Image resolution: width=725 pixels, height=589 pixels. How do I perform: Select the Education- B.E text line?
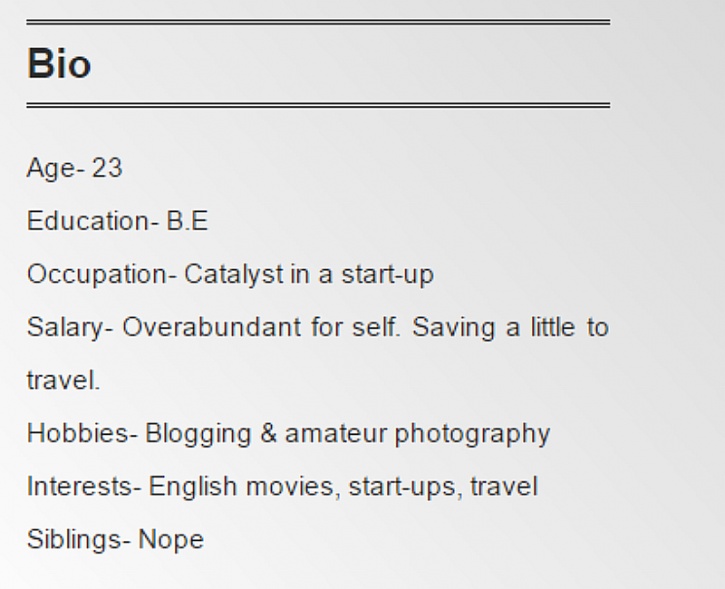pyautogui.click(x=117, y=221)
